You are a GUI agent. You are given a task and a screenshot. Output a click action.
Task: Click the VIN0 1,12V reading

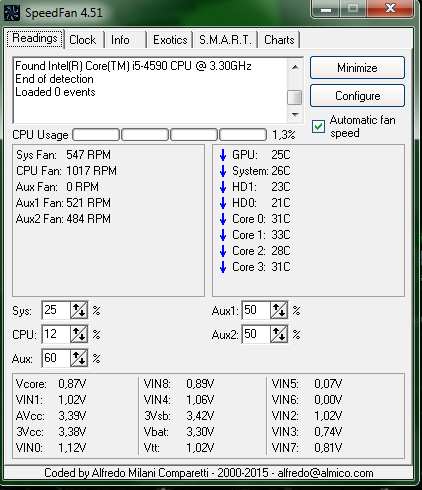click(51, 448)
